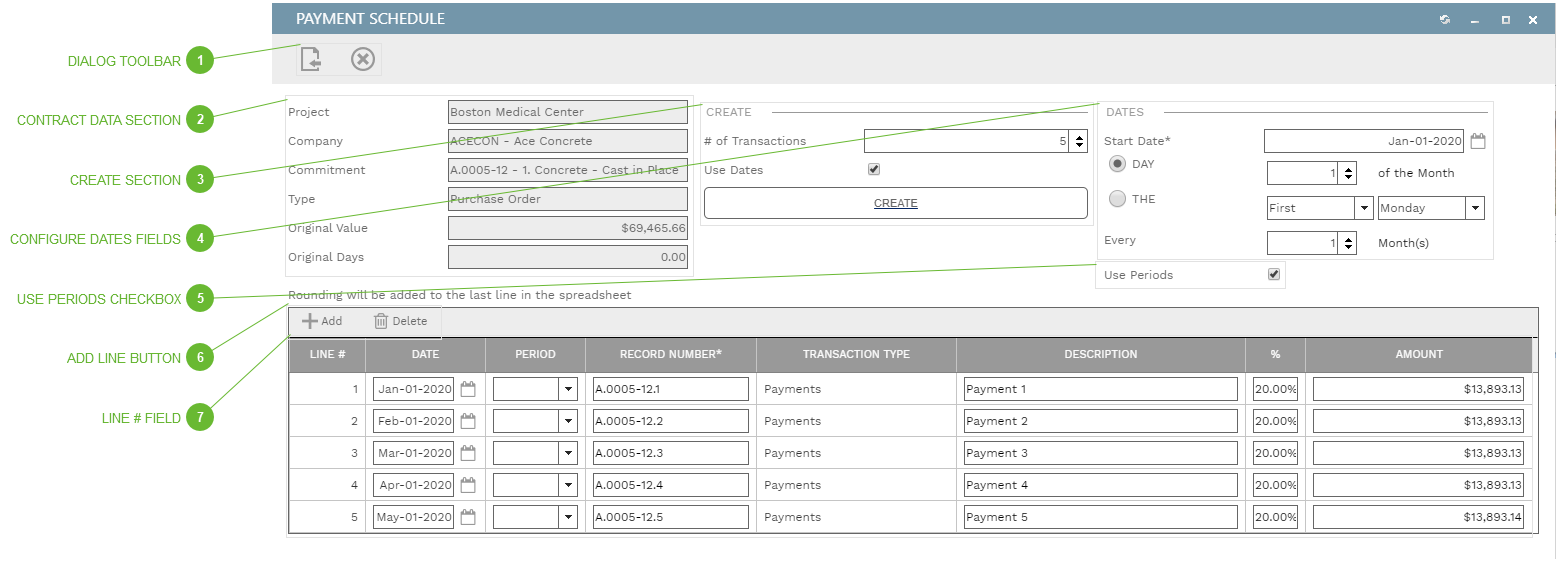This screenshot has height=562, width=1559.
Task: Click the $13,893.14 amount field
Action: tap(1419, 517)
